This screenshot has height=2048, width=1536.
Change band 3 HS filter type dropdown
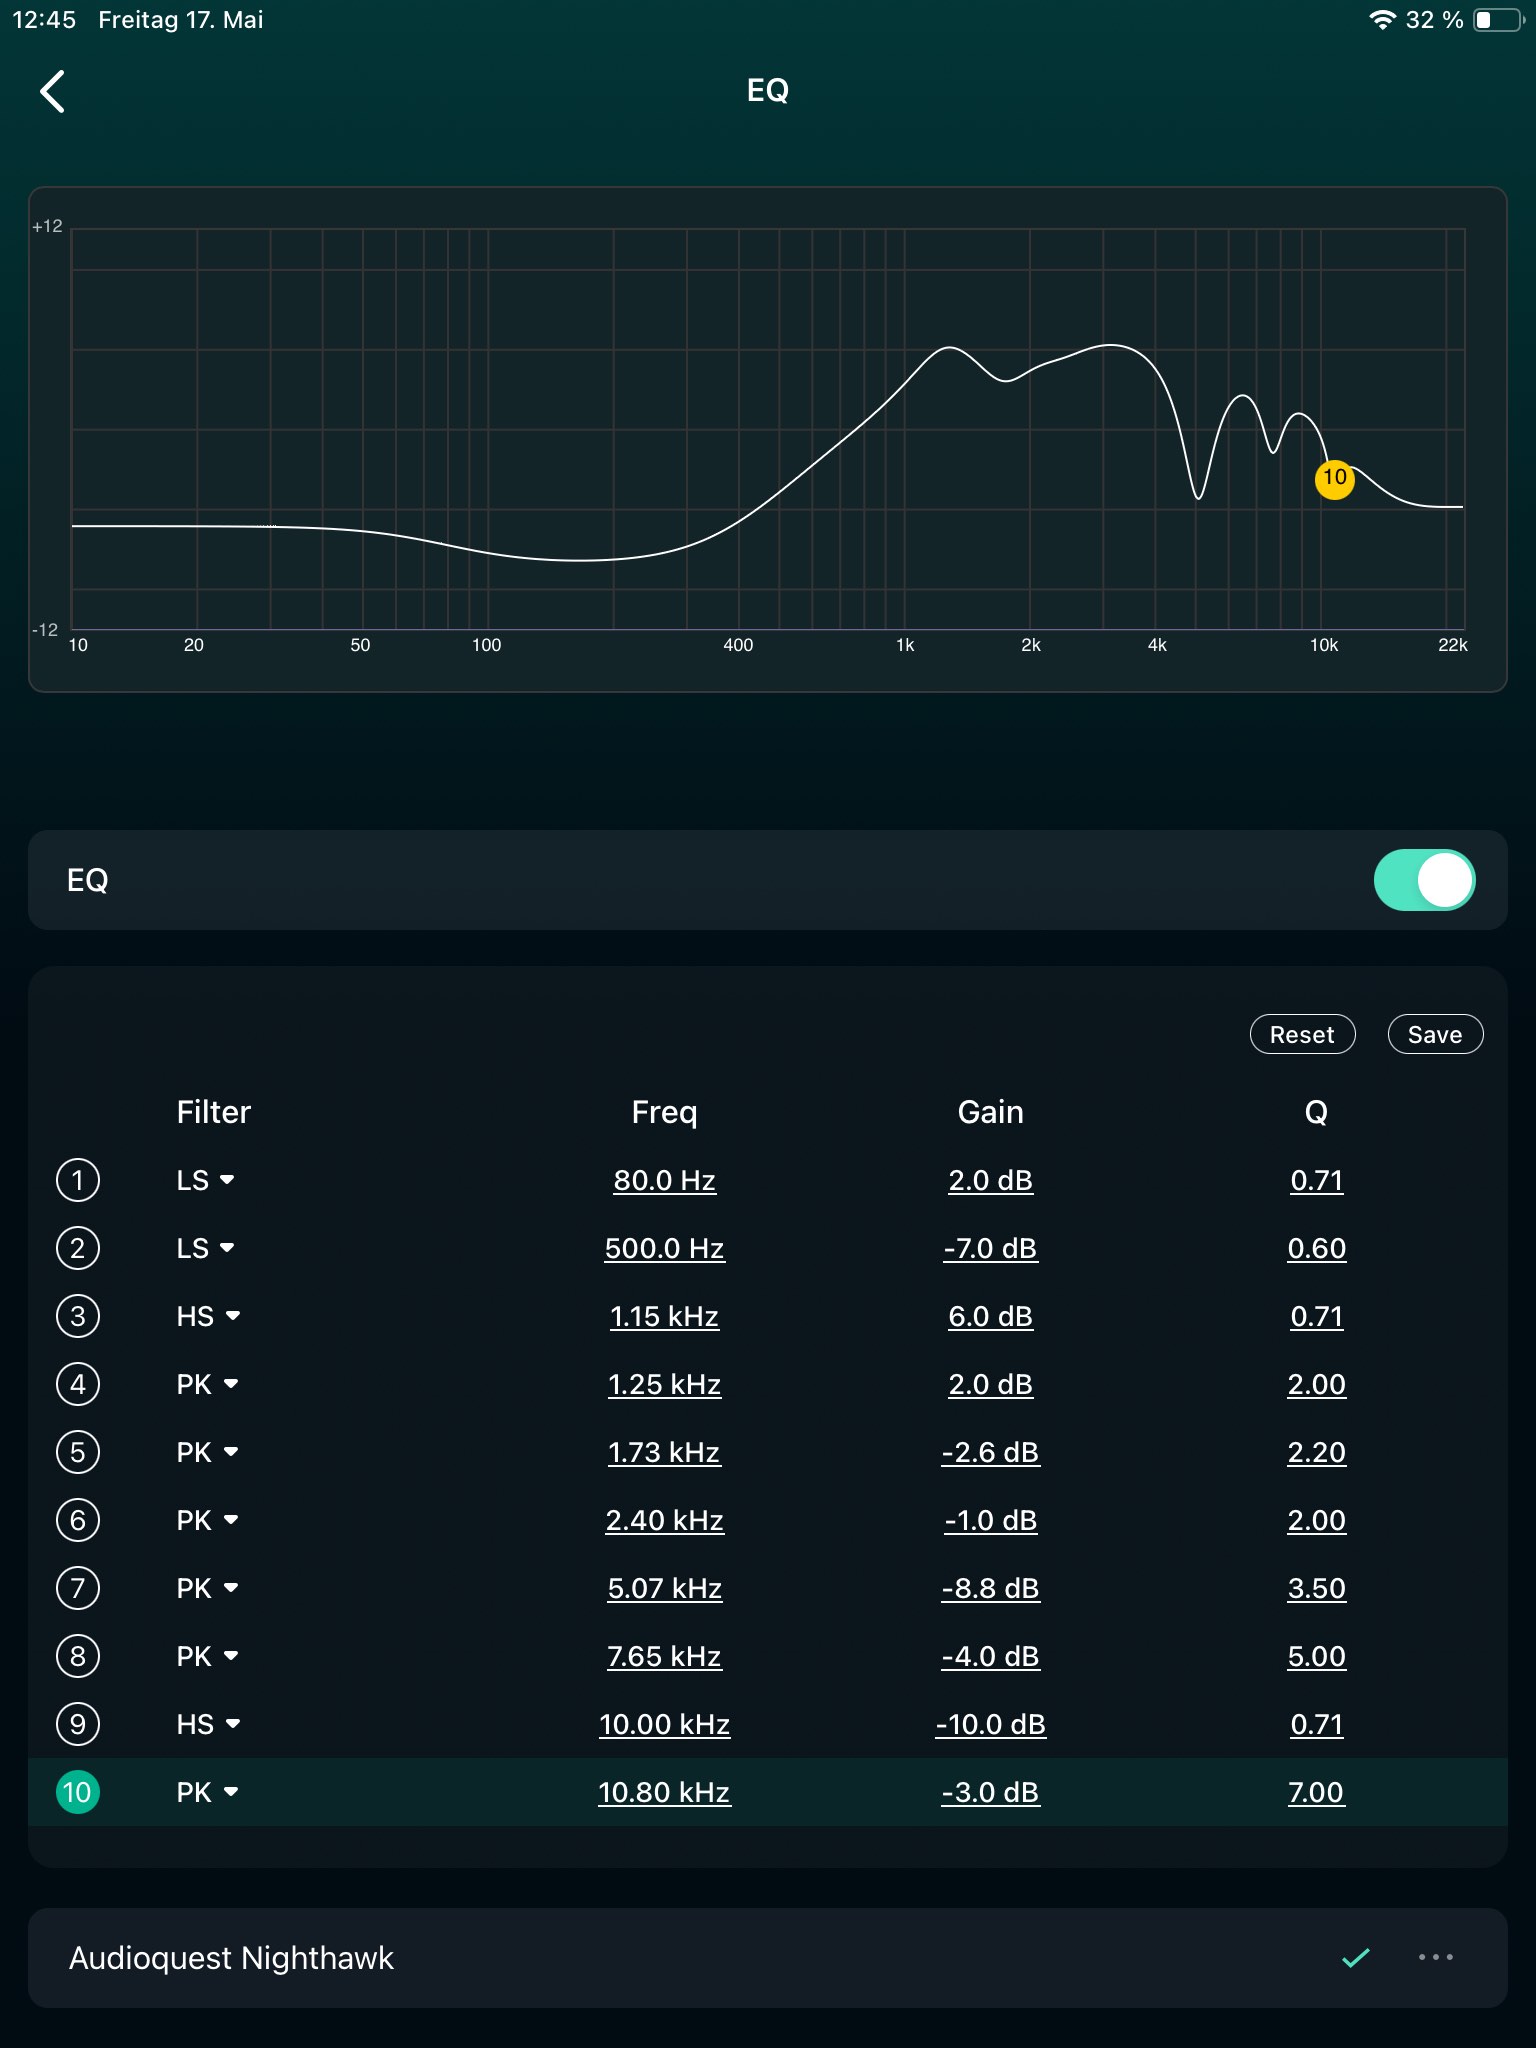(209, 1316)
